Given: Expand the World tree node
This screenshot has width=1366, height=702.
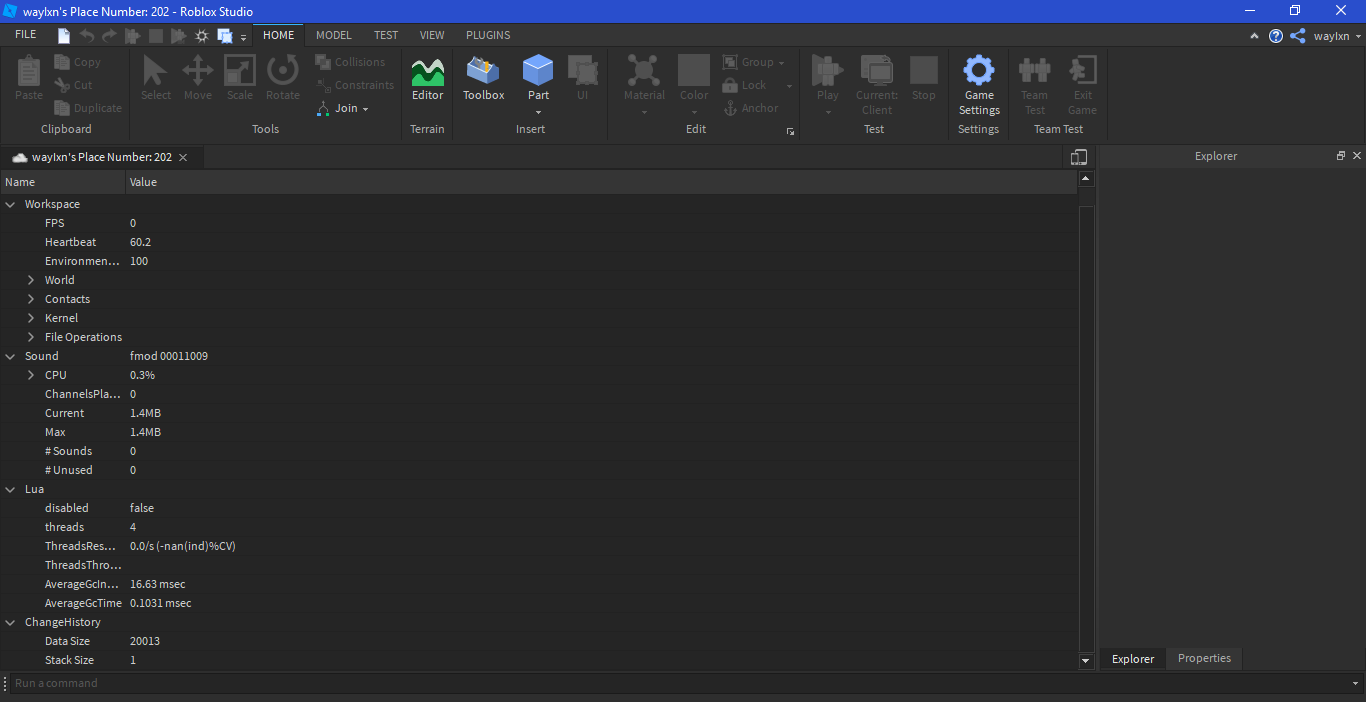Looking at the screenshot, I should (x=31, y=280).
